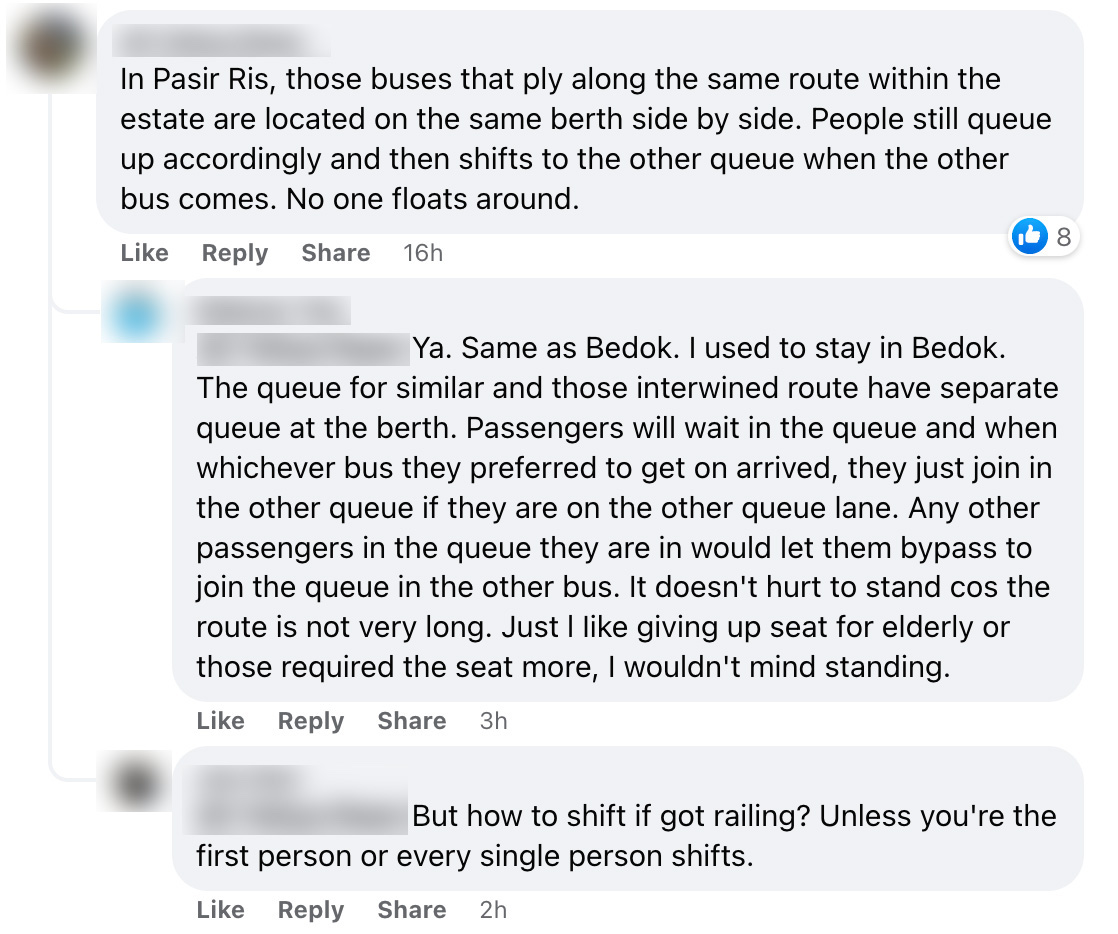Open the 16h timestamp link
This screenshot has width=1118, height=934.
(422, 253)
